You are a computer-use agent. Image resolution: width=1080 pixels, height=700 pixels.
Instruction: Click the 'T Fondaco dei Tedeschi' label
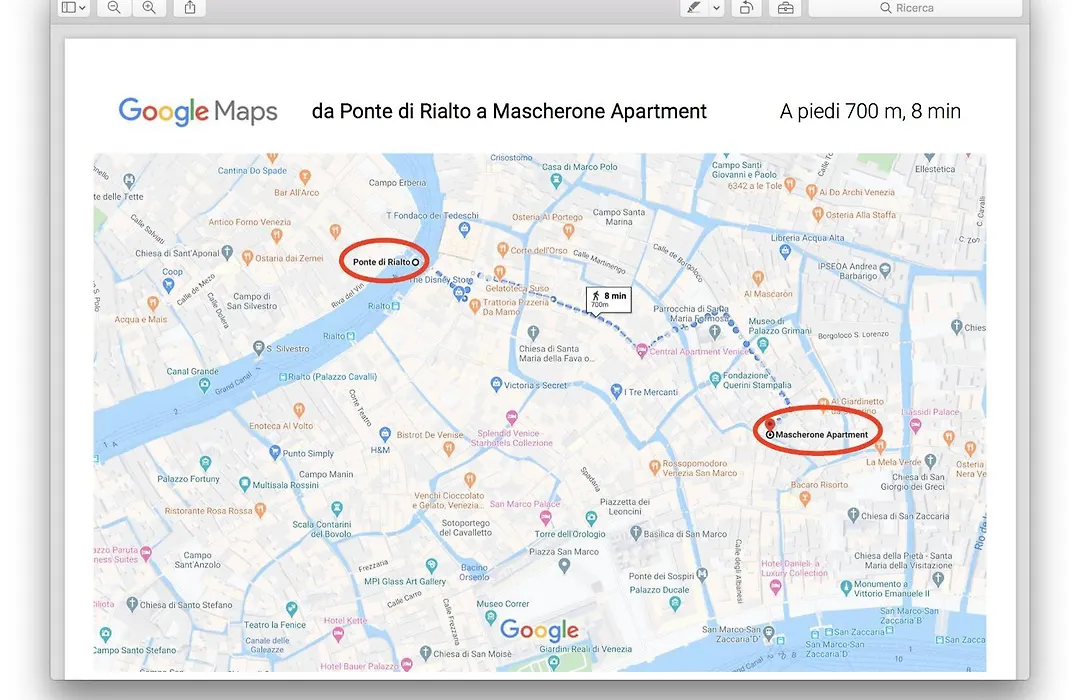click(432, 216)
